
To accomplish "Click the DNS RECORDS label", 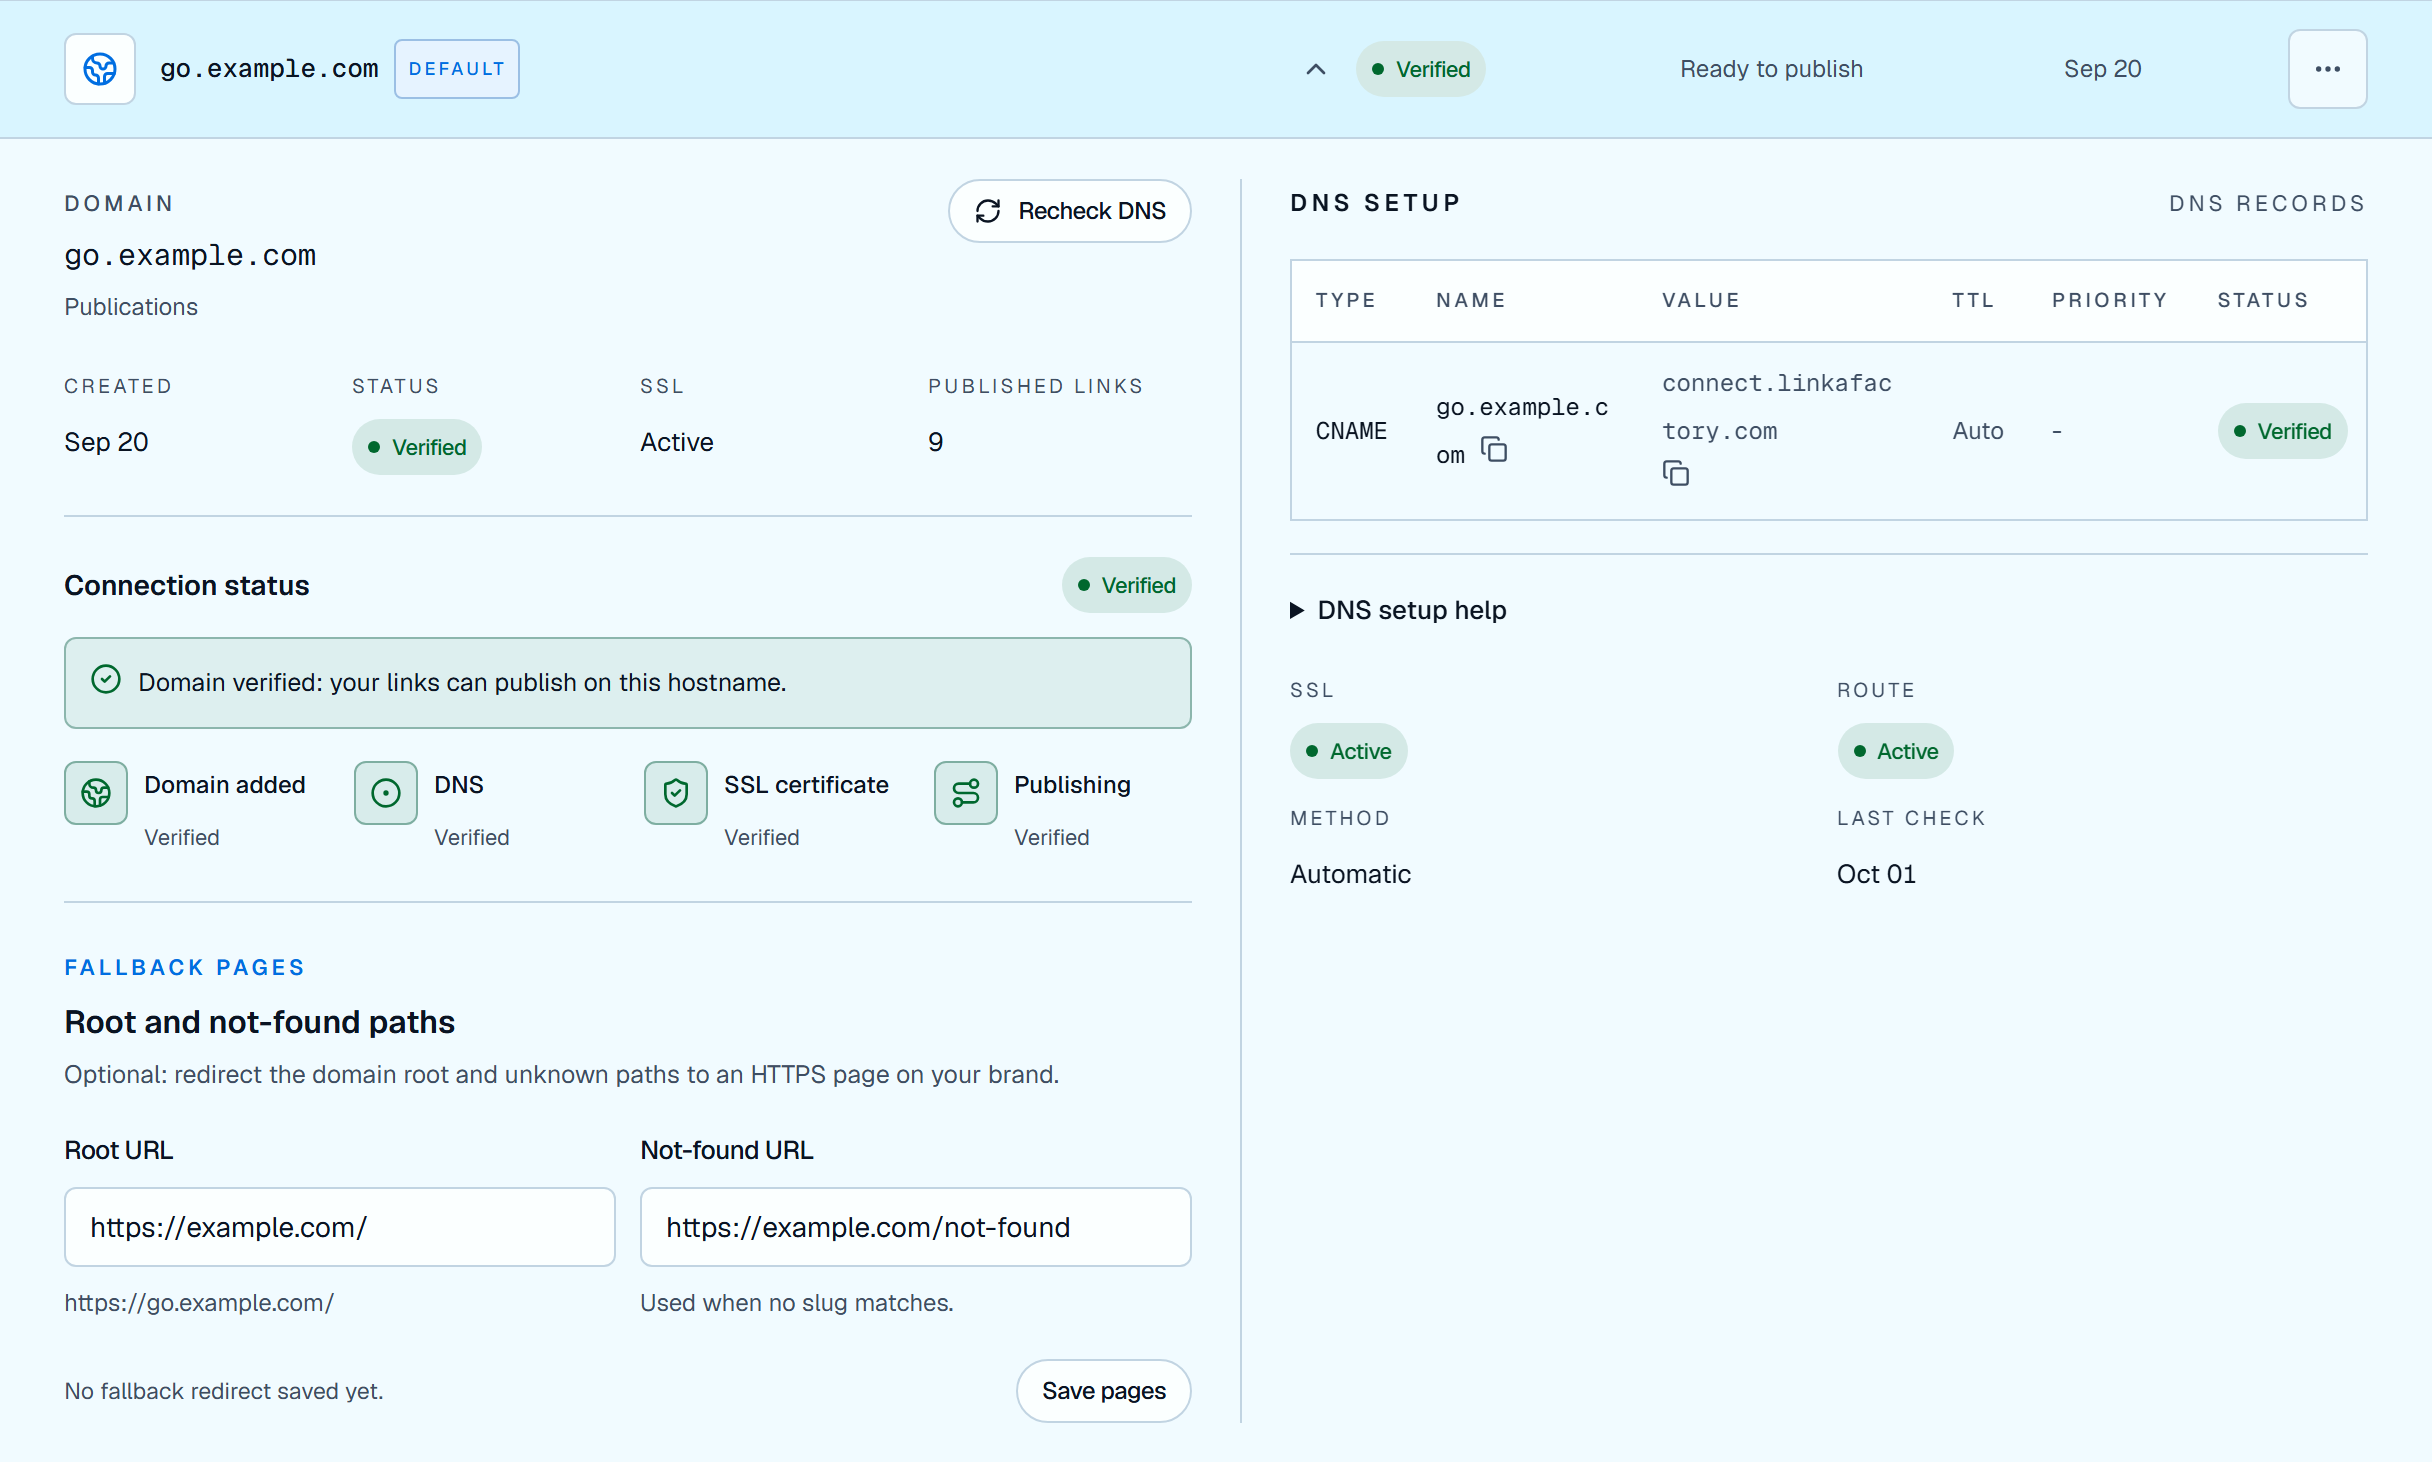I will pyautogui.click(x=2267, y=203).
